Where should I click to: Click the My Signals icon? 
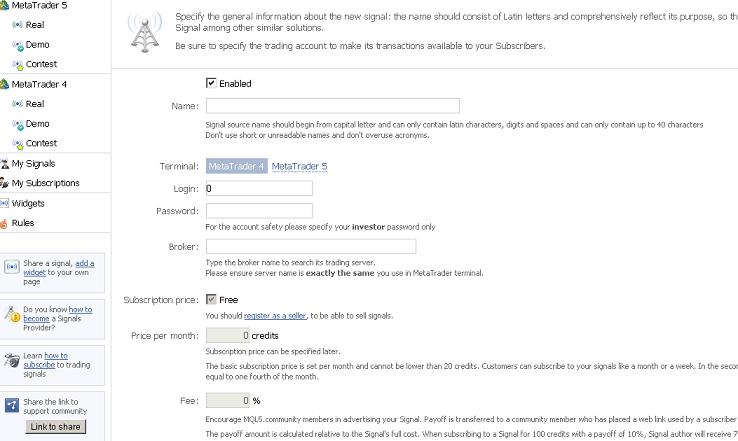pos(4,163)
